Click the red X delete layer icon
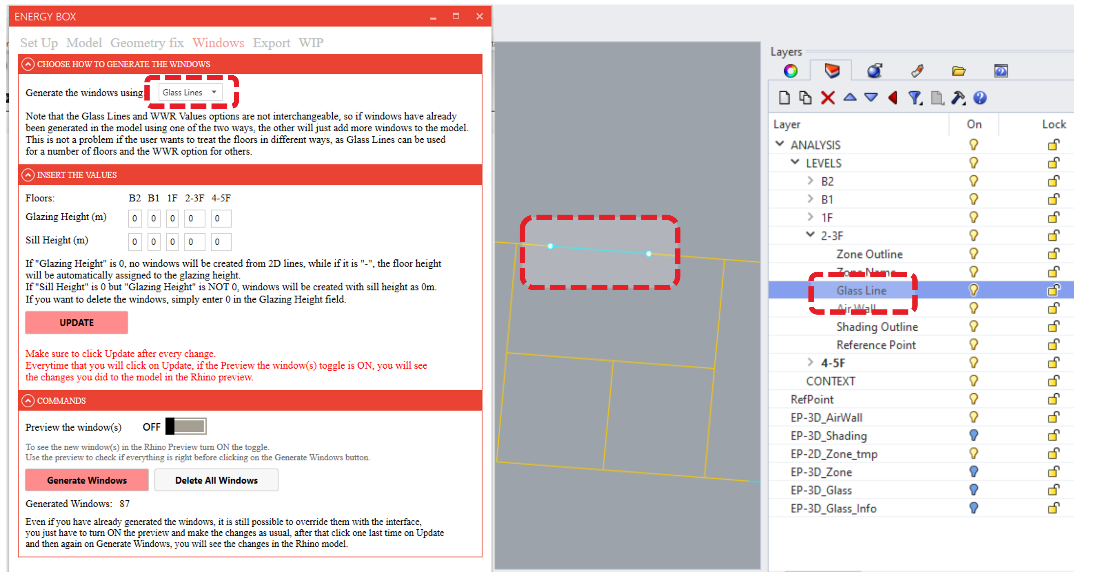 coord(828,98)
